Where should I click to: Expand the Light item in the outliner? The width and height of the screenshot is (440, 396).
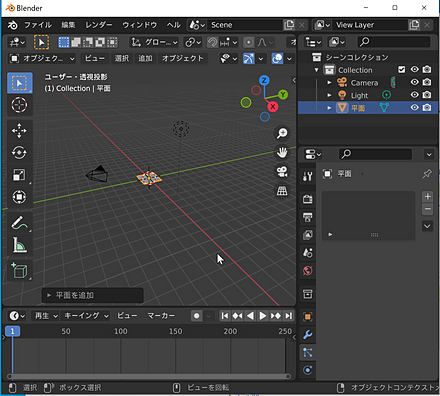329,95
